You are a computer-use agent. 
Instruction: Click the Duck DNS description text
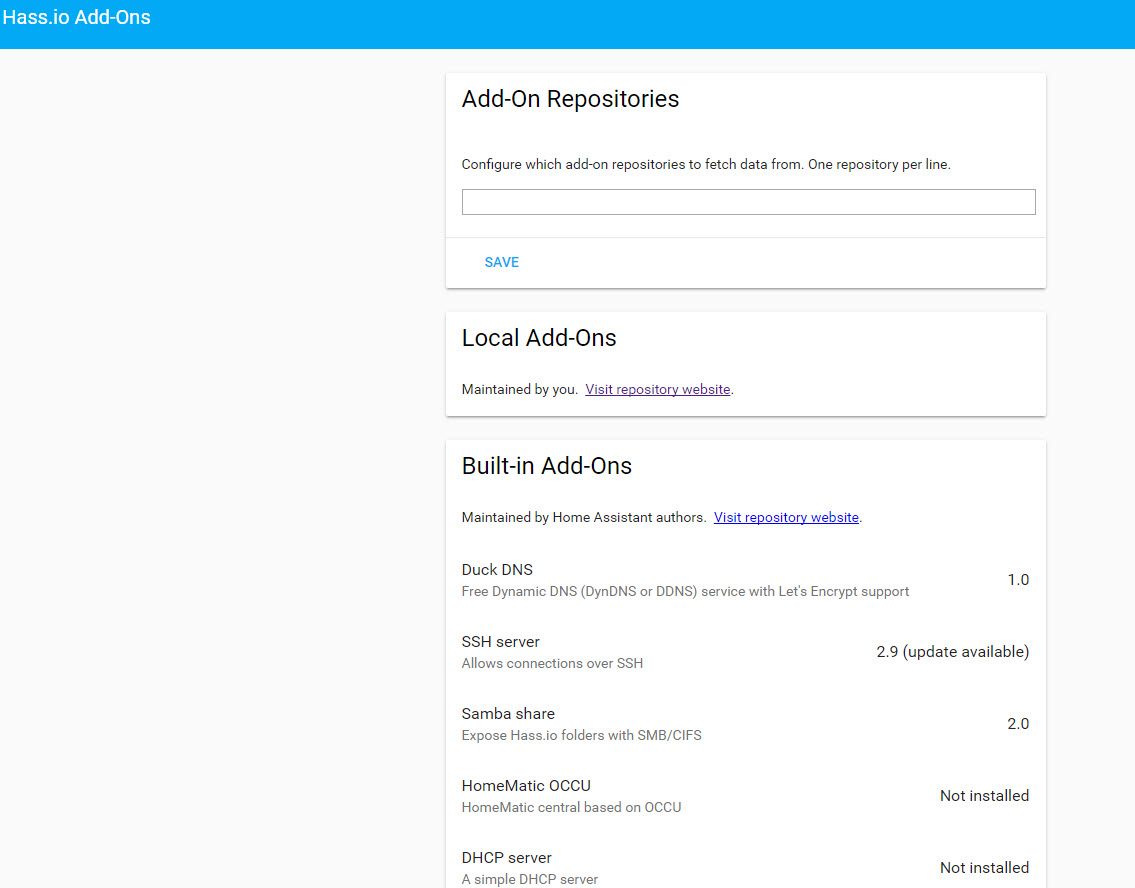[x=685, y=591]
